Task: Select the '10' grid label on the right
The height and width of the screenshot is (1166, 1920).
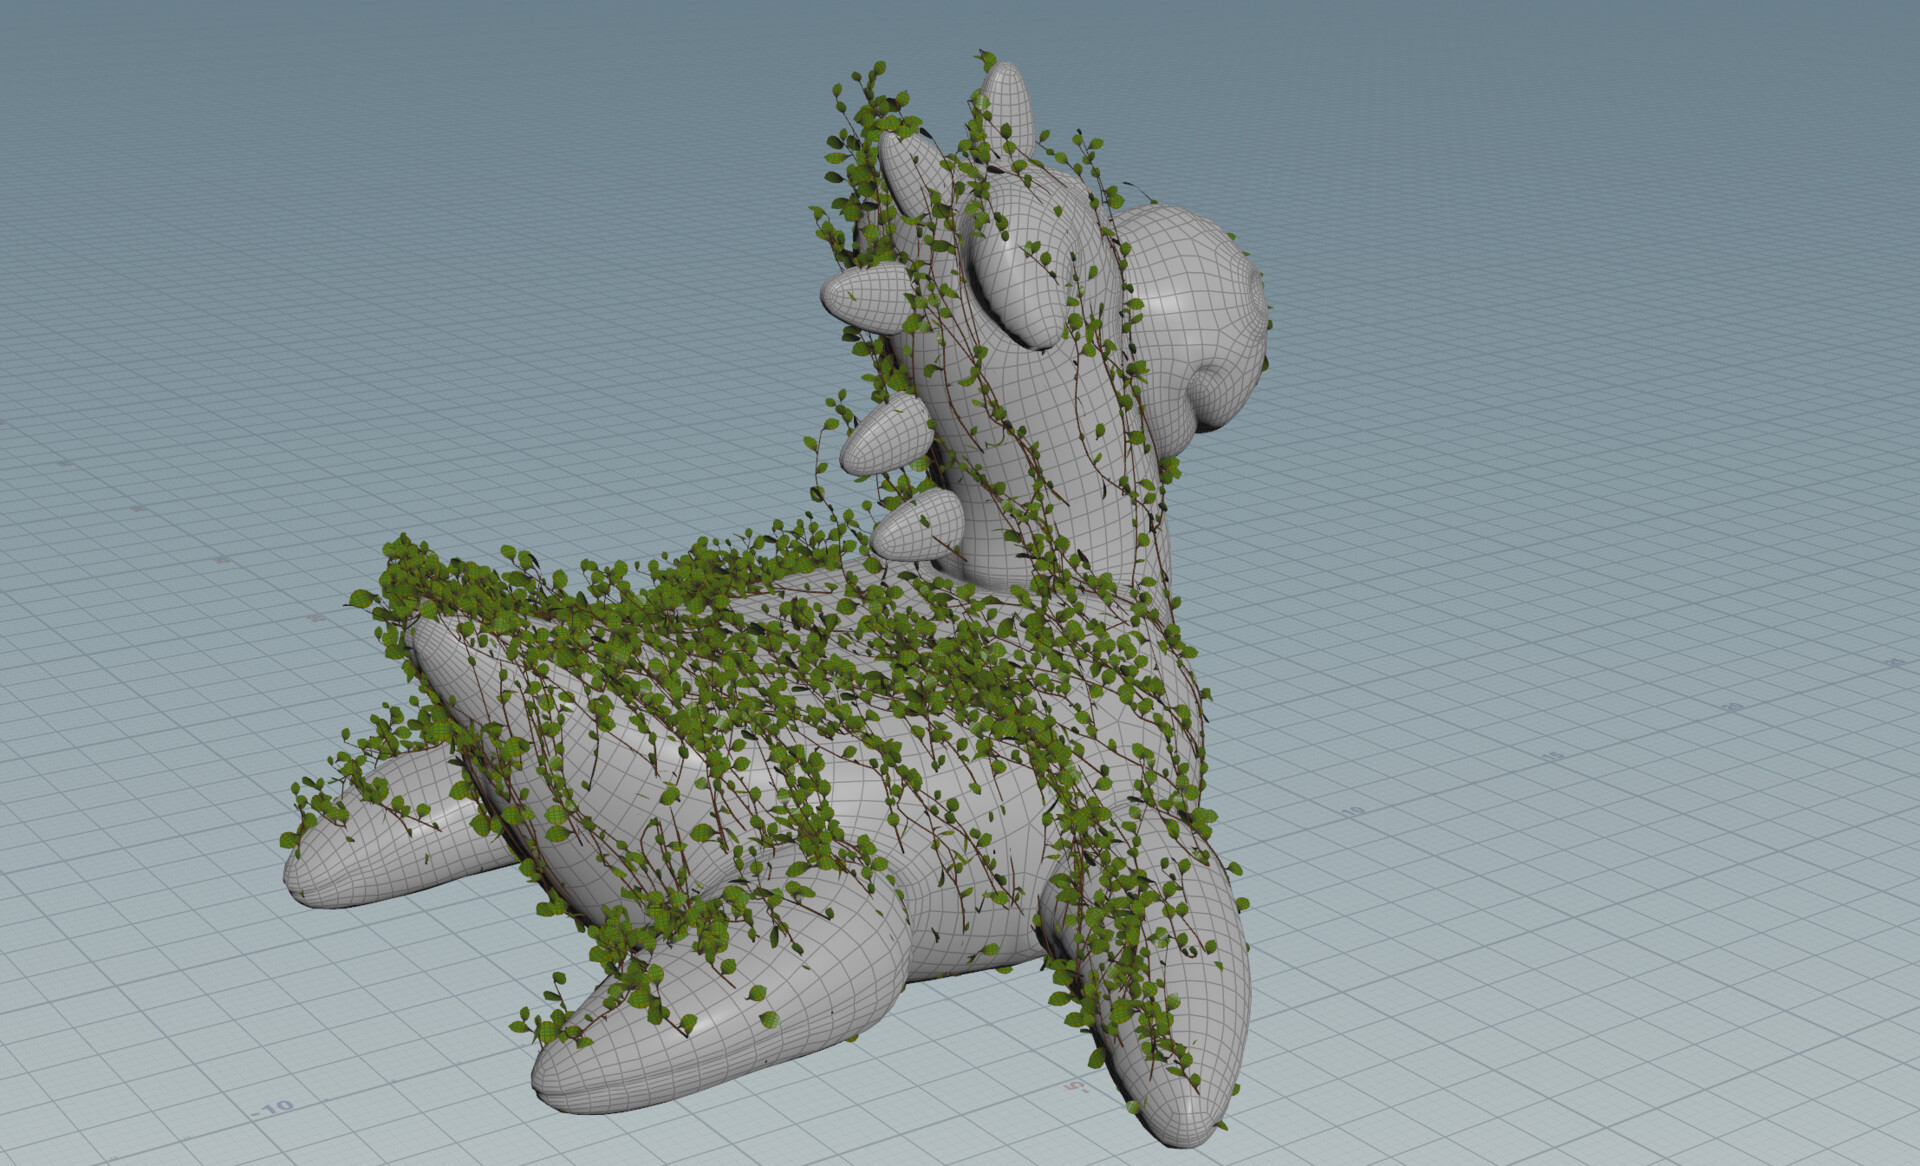Action: (1353, 812)
